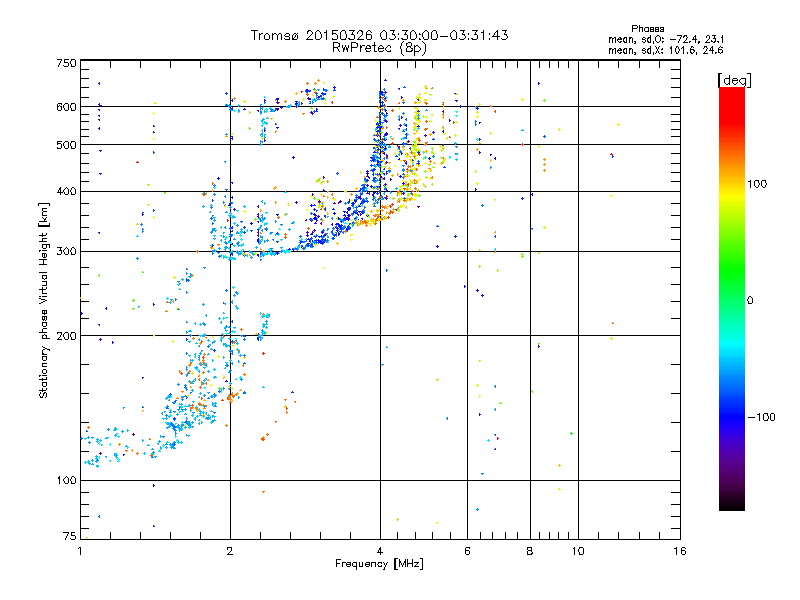The width and height of the screenshot is (800, 600).
Task: Click y-axis tick label '750'
Action: point(66,63)
